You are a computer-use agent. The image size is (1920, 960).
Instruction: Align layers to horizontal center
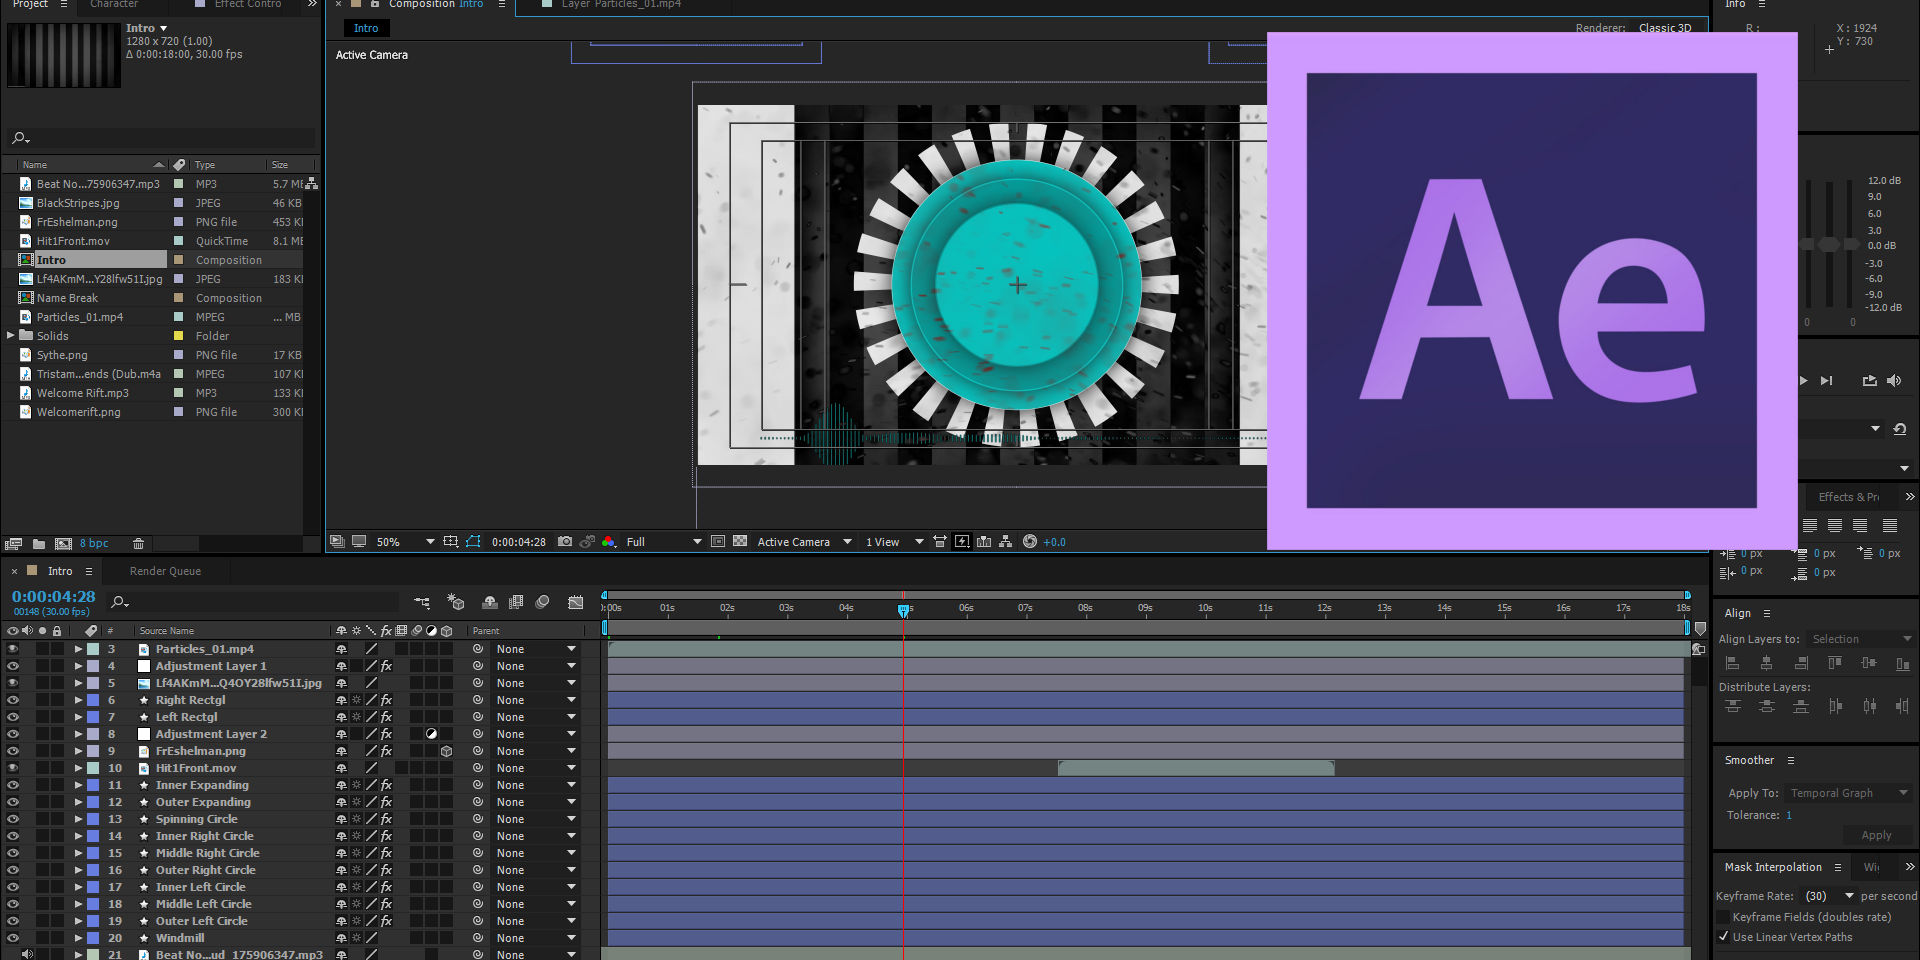(1767, 663)
